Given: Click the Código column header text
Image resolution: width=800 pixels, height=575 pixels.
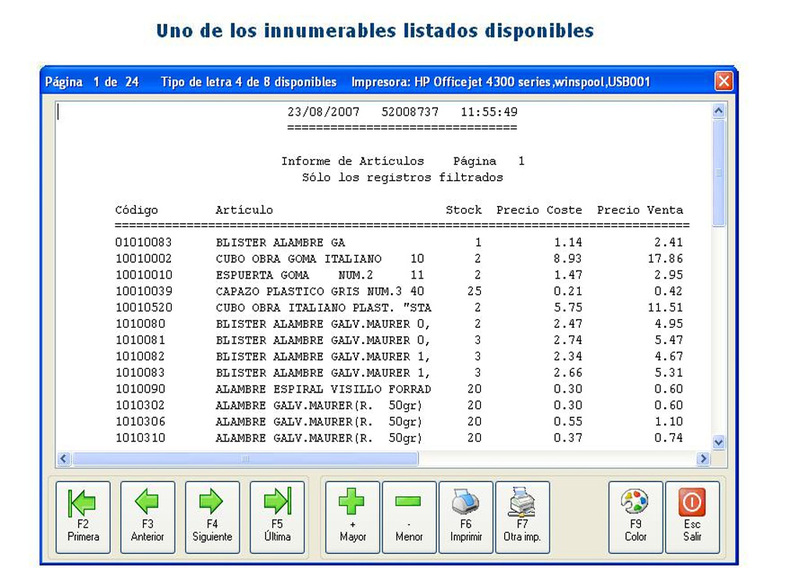Looking at the screenshot, I should (x=136, y=210).
